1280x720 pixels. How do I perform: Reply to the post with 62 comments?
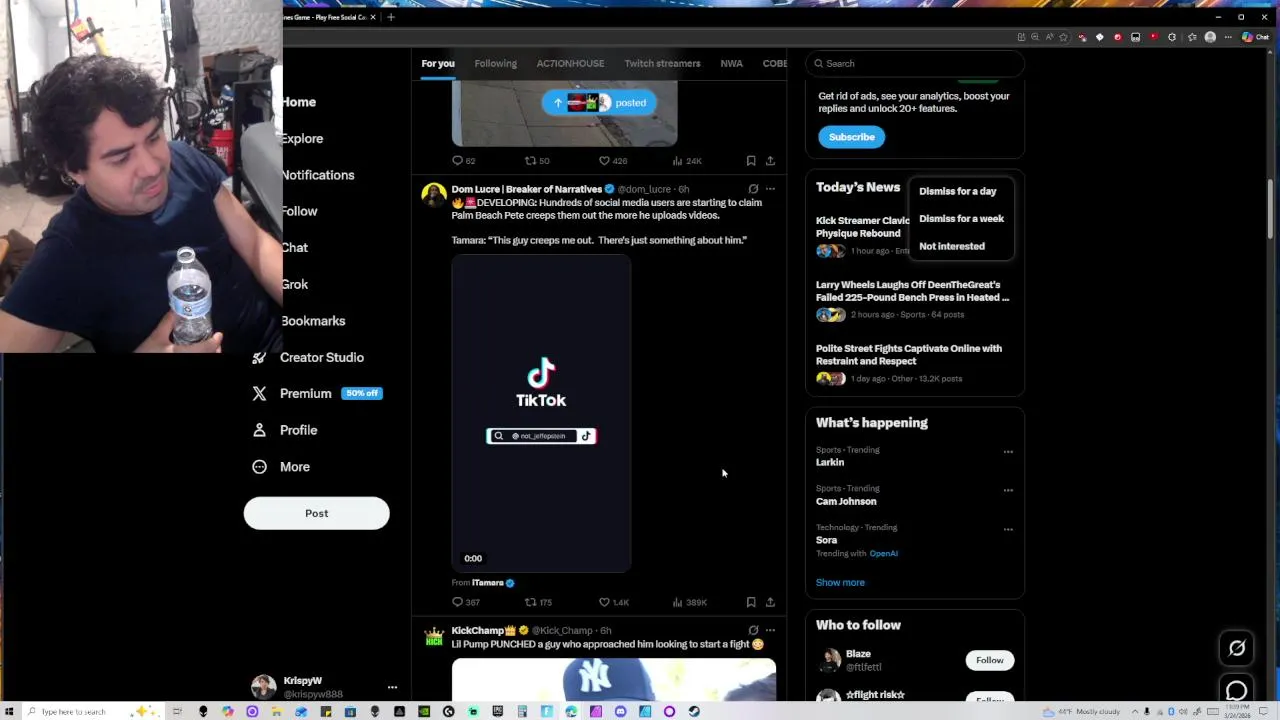click(463, 160)
